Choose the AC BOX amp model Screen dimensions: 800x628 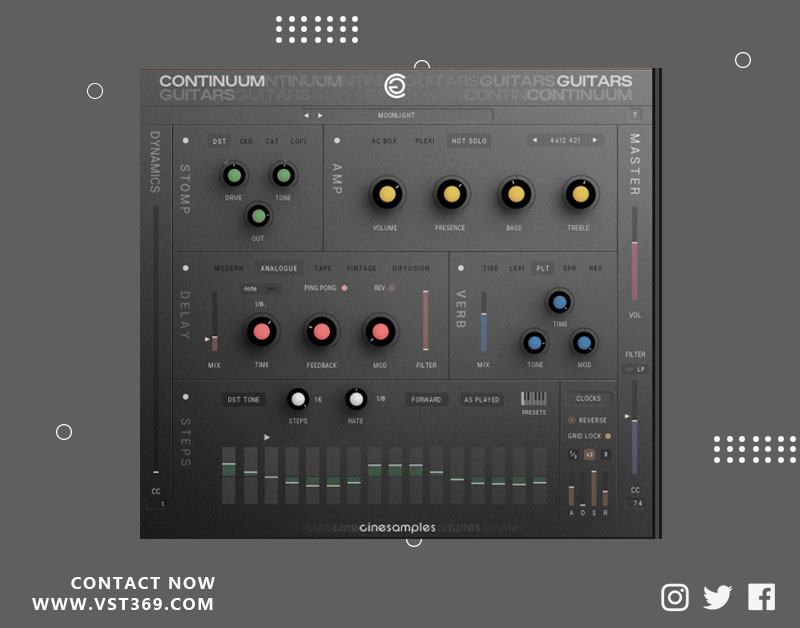click(384, 141)
